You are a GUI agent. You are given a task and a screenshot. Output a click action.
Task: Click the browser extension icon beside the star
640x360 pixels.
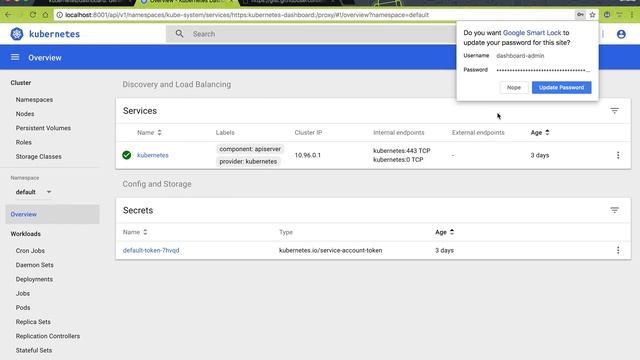[x=607, y=15]
